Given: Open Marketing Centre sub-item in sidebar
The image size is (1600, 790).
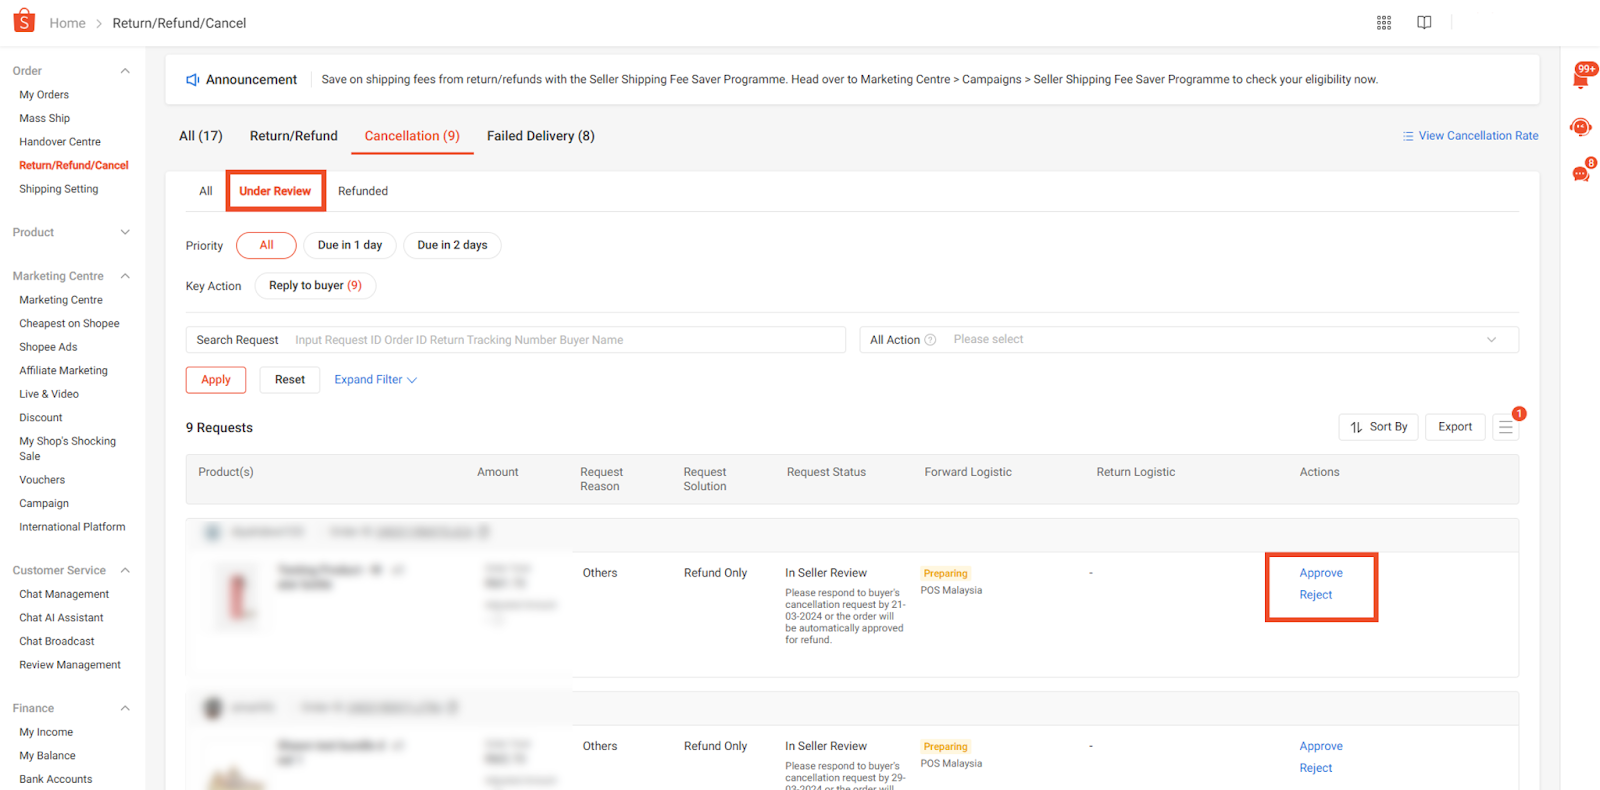Looking at the screenshot, I should click(61, 300).
